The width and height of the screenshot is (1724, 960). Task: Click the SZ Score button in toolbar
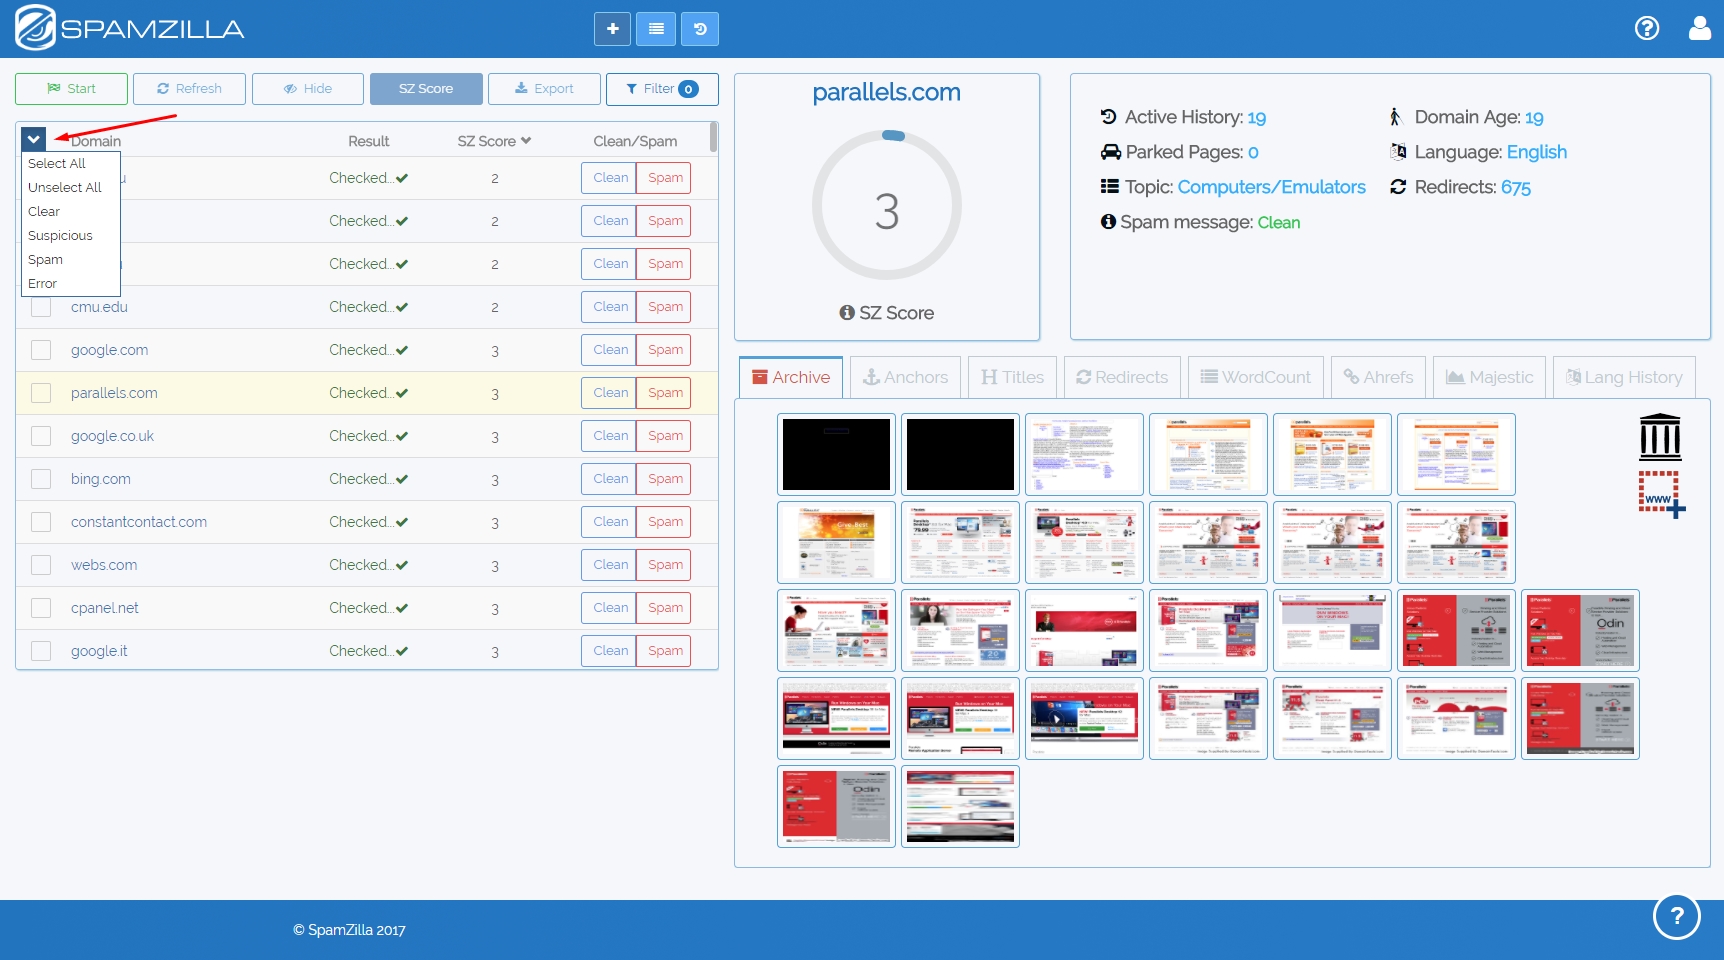[426, 89]
